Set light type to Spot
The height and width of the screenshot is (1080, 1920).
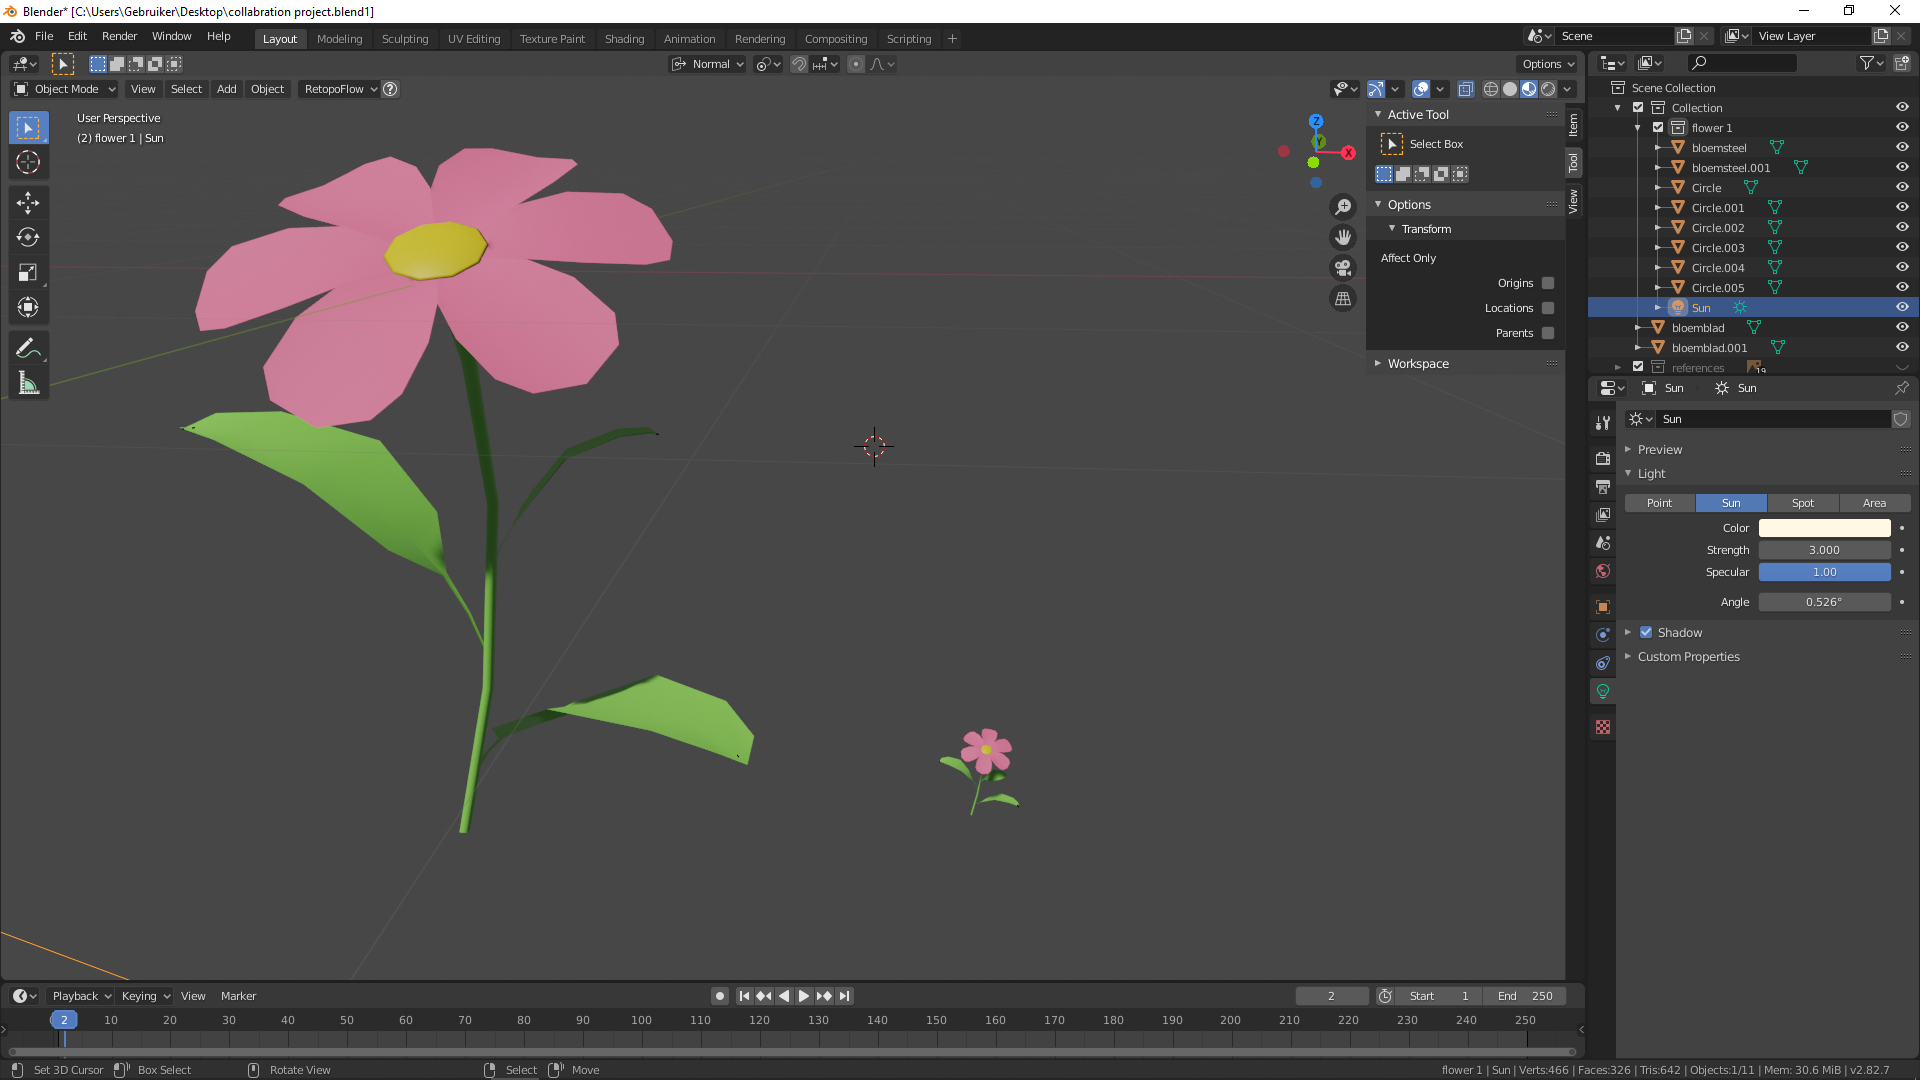pyautogui.click(x=1802, y=503)
